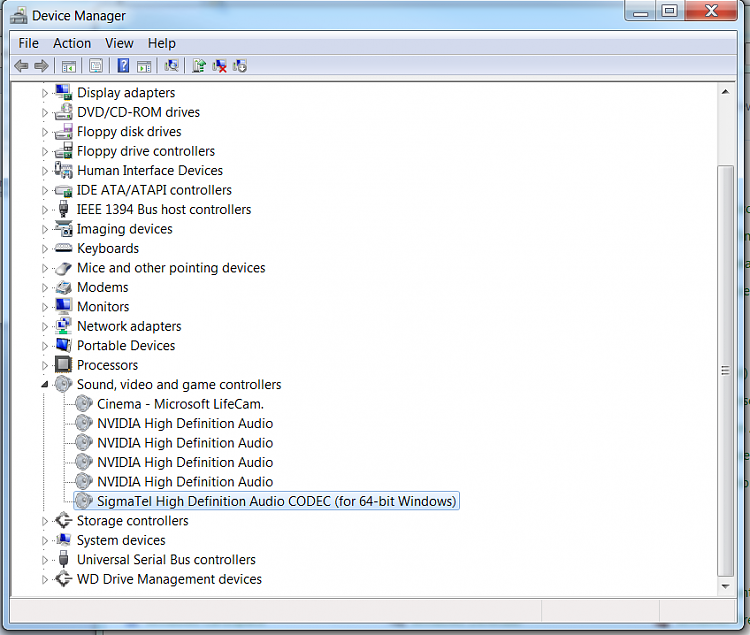Screen dimensions: 750x635
Task: Click the vertical scrollbar thumb
Action: 725,371
